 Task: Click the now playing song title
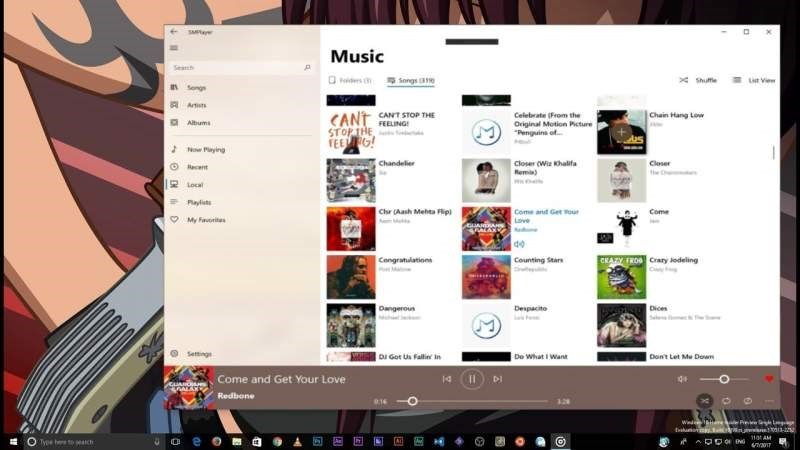coord(282,379)
